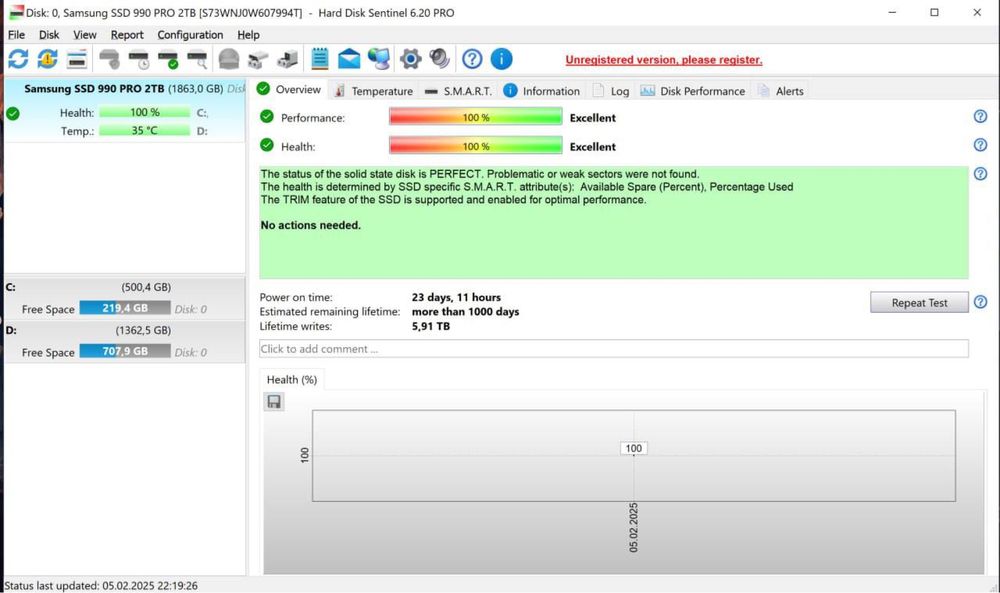Click the '5,91 TB' lifetime writes value
Screen dimensions: 1000x593
[x=430, y=326]
